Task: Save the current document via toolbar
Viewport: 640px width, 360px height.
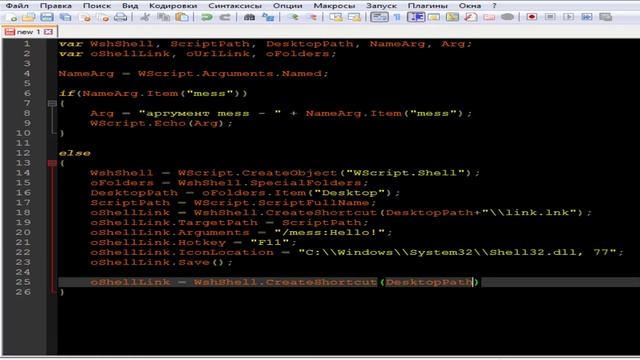Action: pyautogui.click(x=47, y=17)
